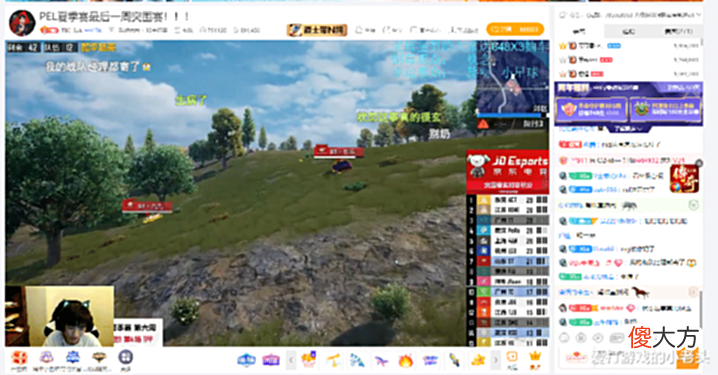Select the first ranking tab above the fan list

click(579, 31)
